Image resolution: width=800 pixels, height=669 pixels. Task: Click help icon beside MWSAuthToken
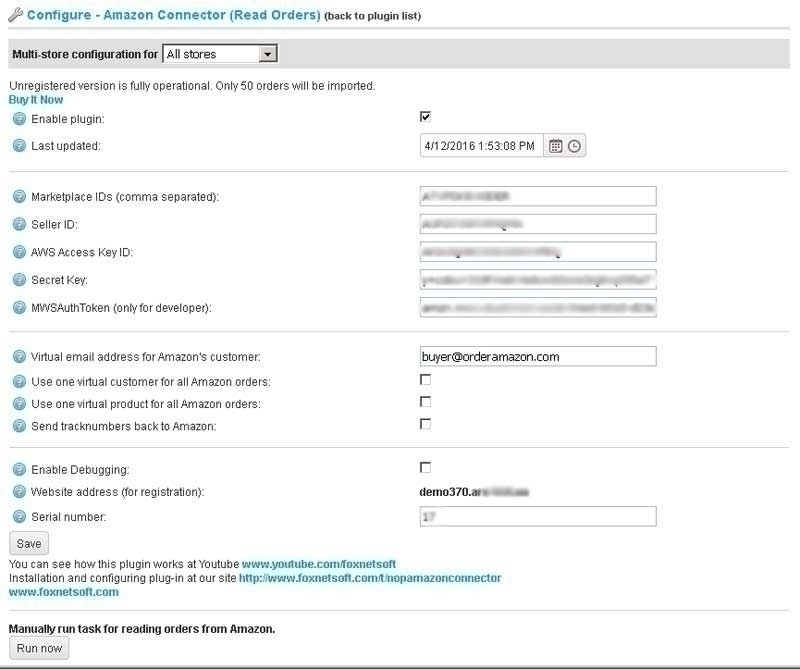(x=19, y=308)
